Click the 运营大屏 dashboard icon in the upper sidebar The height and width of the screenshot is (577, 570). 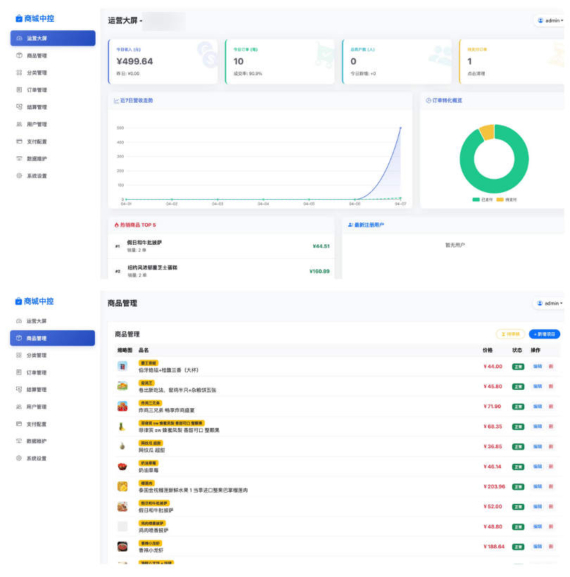point(20,38)
